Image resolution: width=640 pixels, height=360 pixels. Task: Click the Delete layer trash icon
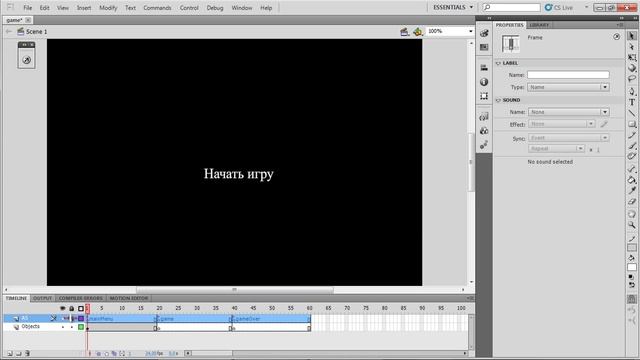(27, 353)
